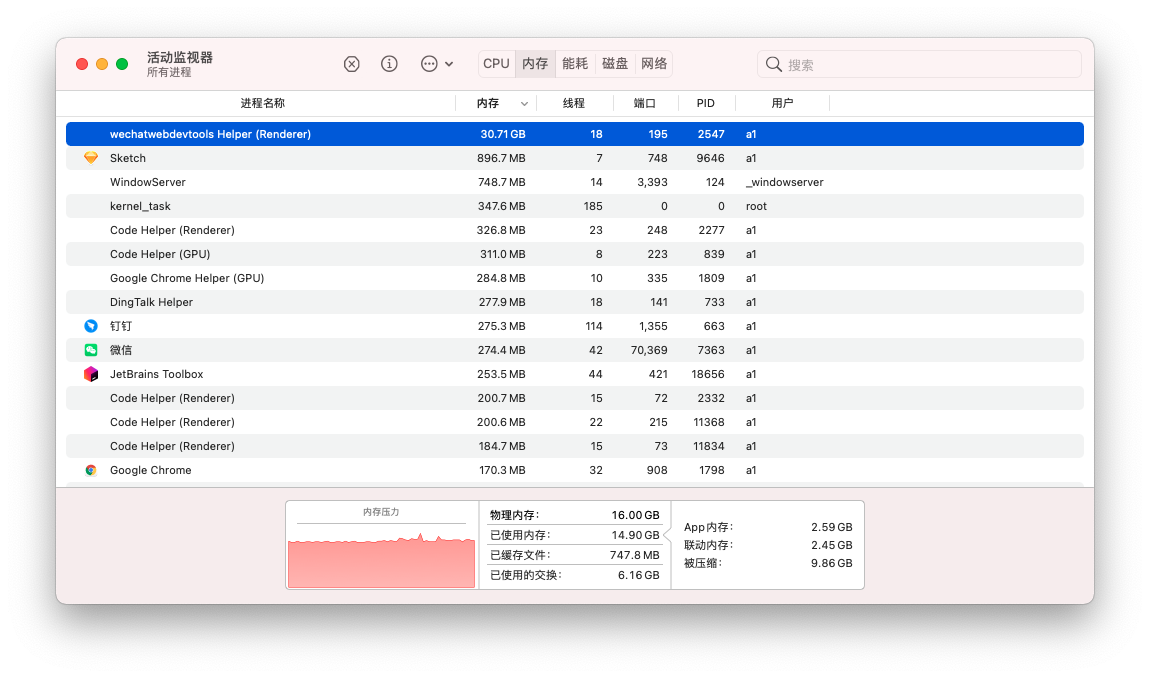1150x678 pixels.
Task: Select the DingTalk Helper process
Action: point(575,302)
